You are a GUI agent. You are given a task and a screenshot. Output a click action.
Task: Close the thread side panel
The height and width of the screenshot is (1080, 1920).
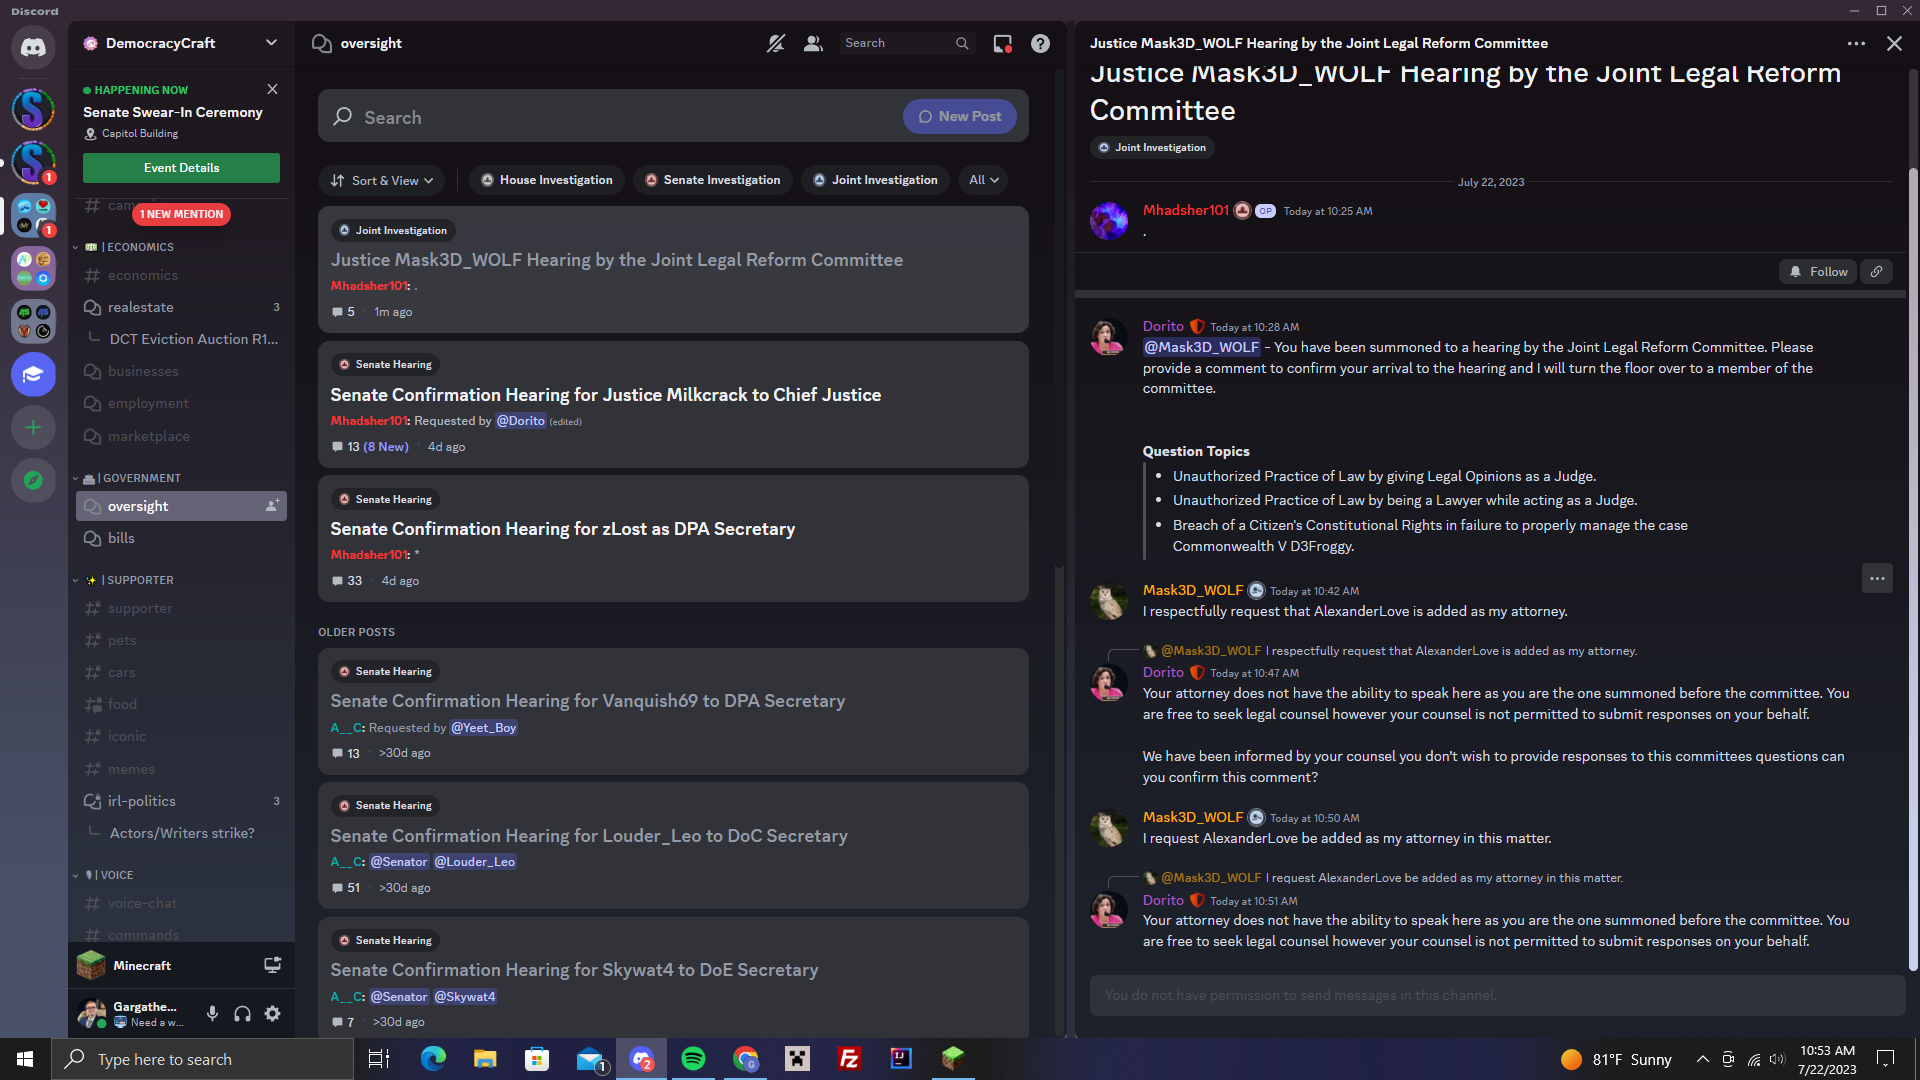point(1894,43)
